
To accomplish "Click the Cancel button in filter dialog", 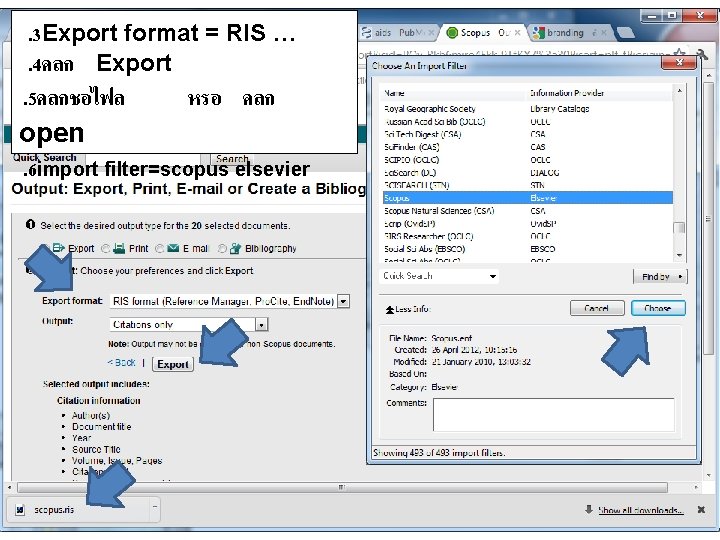I will pyautogui.click(x=597, y=308).
